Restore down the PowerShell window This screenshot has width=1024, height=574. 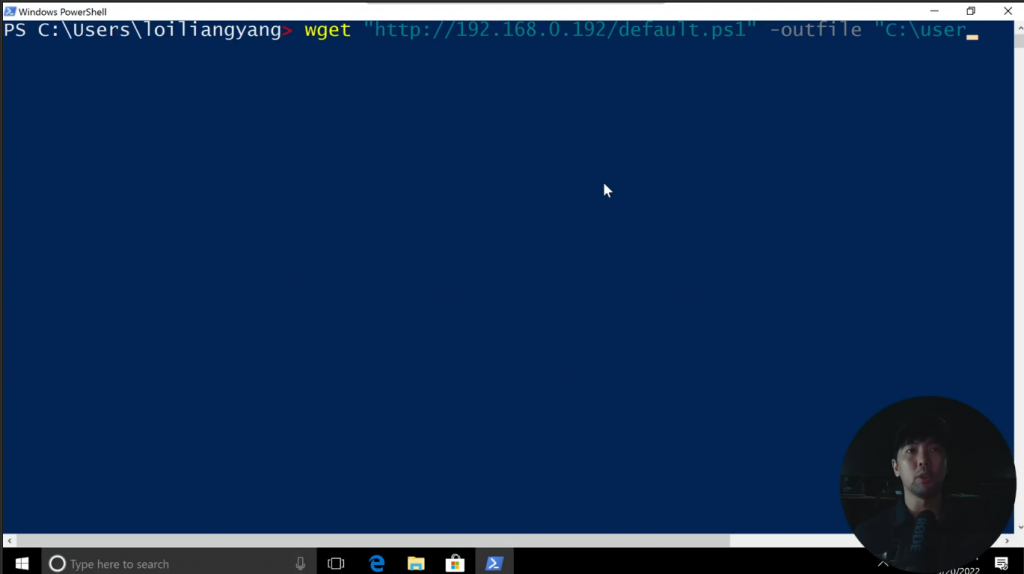coord(970,11)
